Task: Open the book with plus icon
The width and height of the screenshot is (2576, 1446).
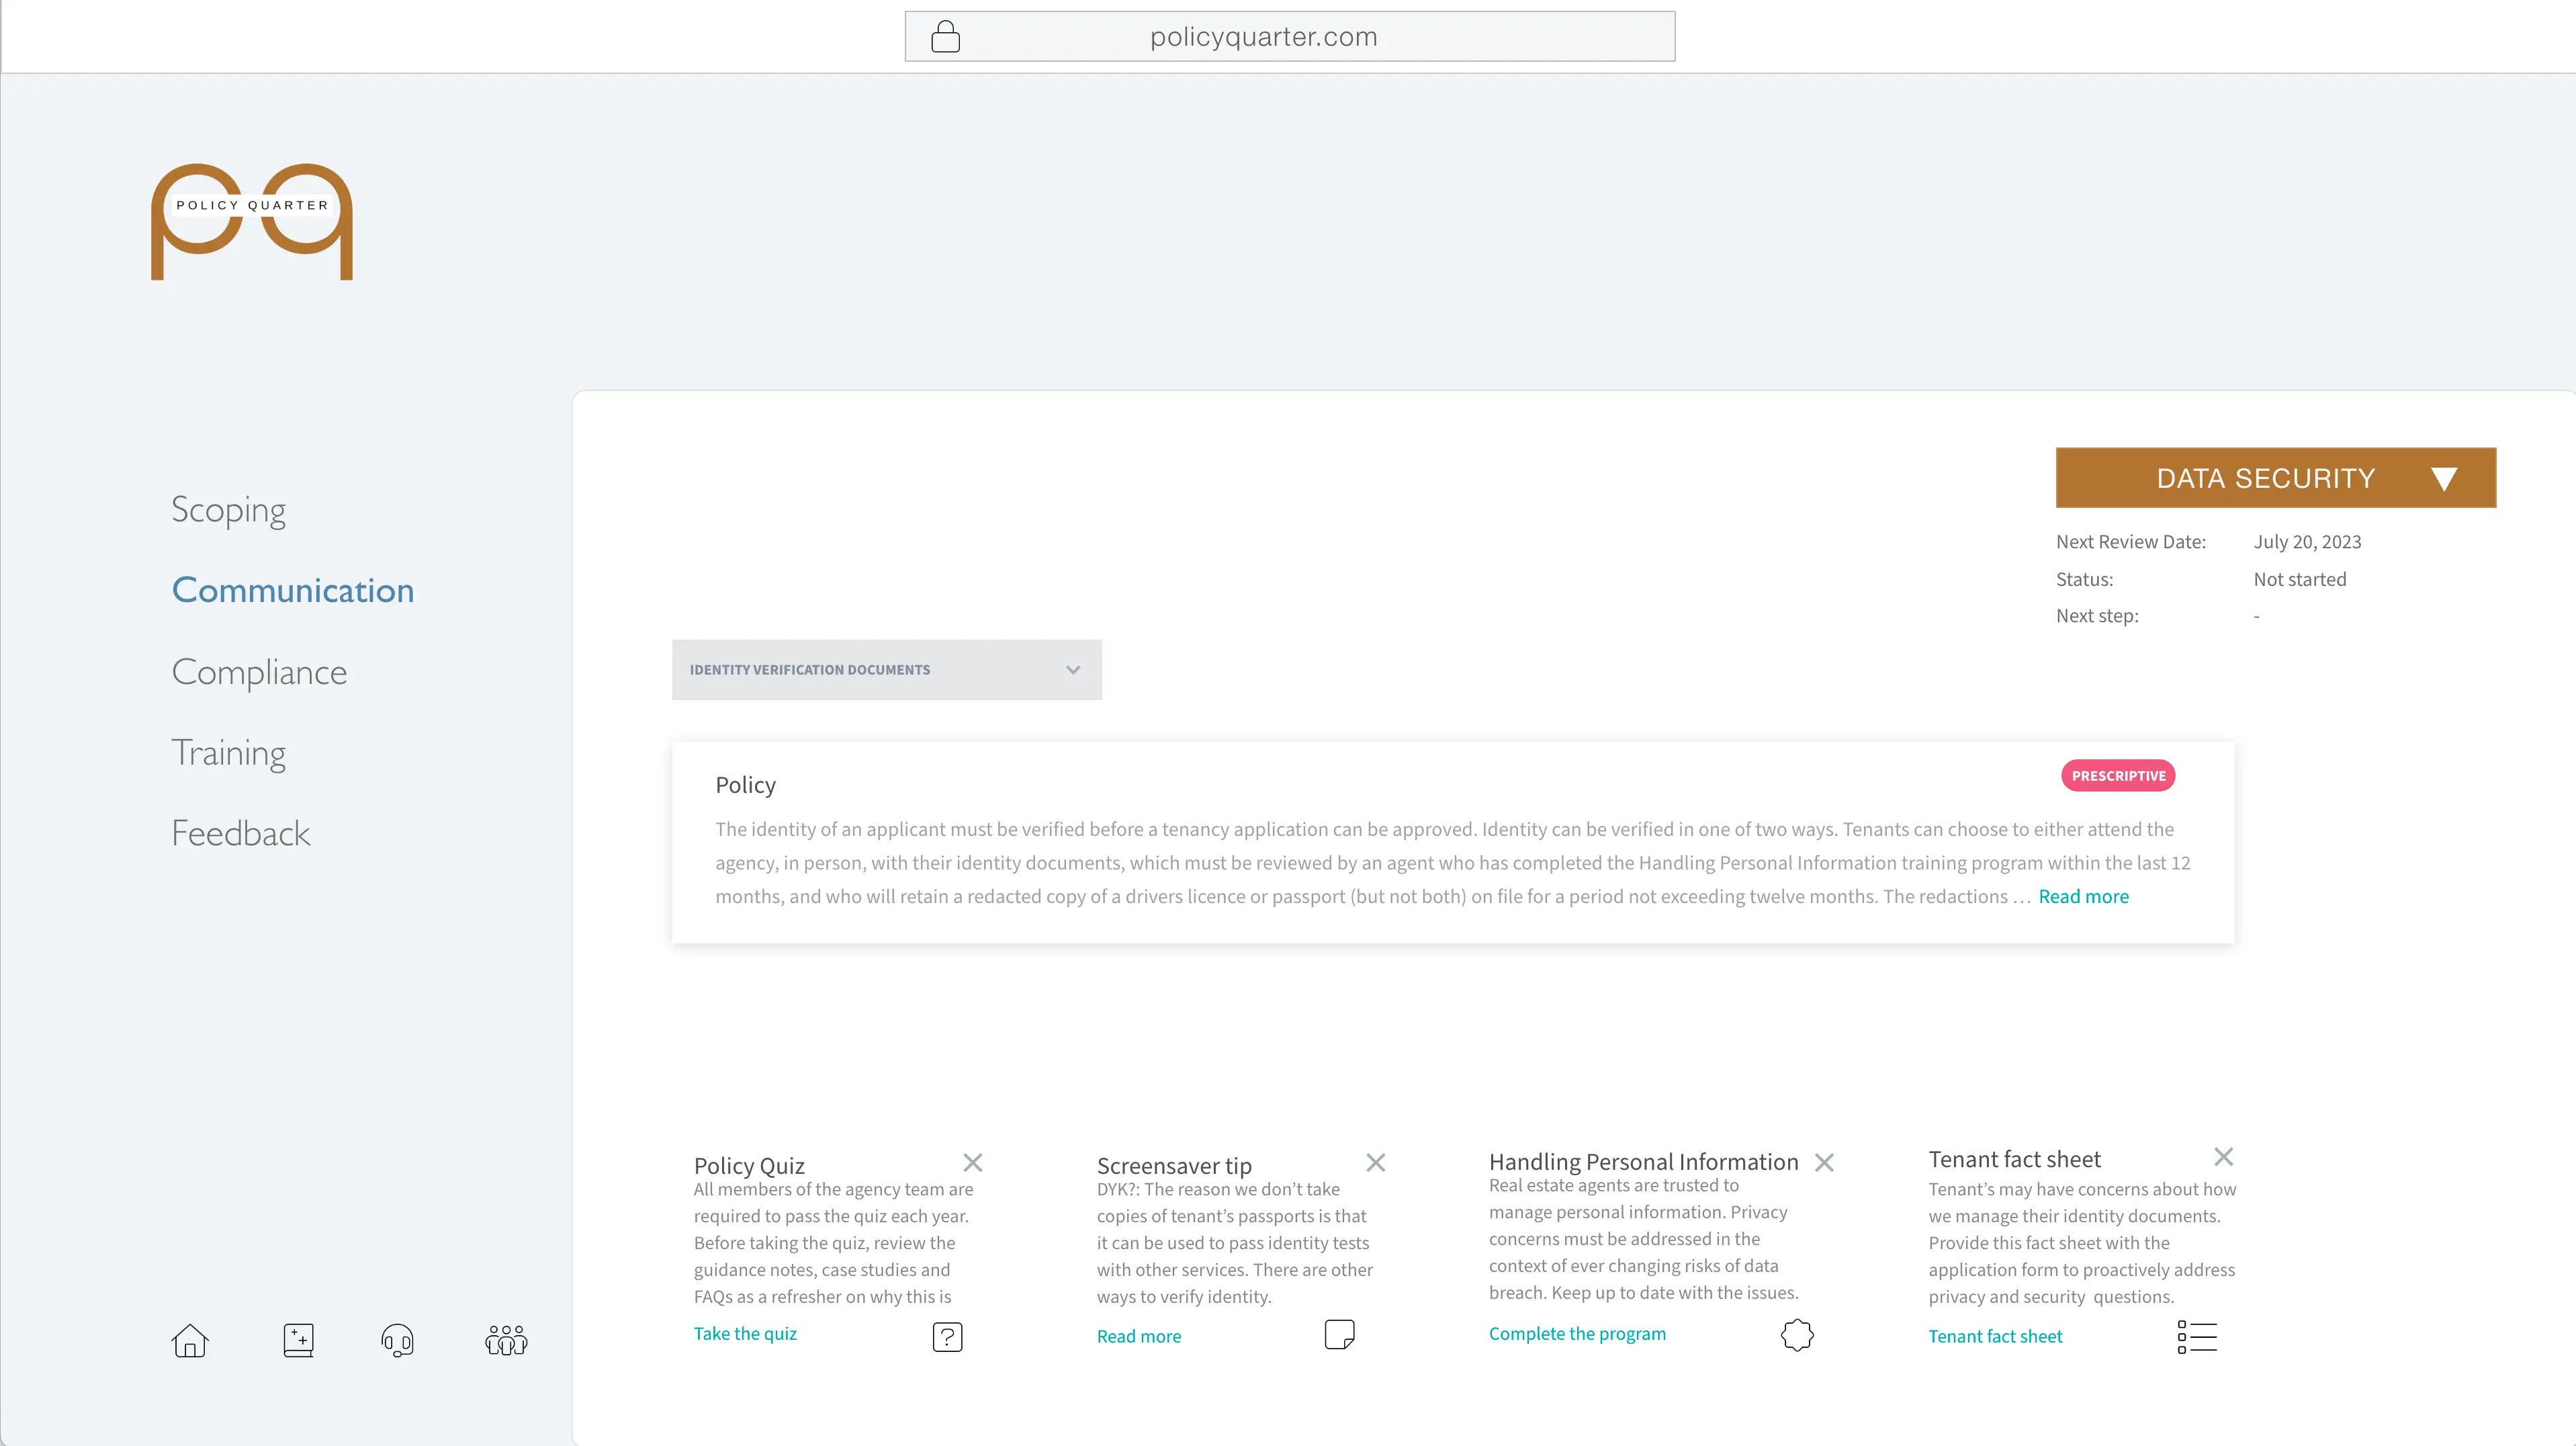Action: click(x=298, y=1340)
